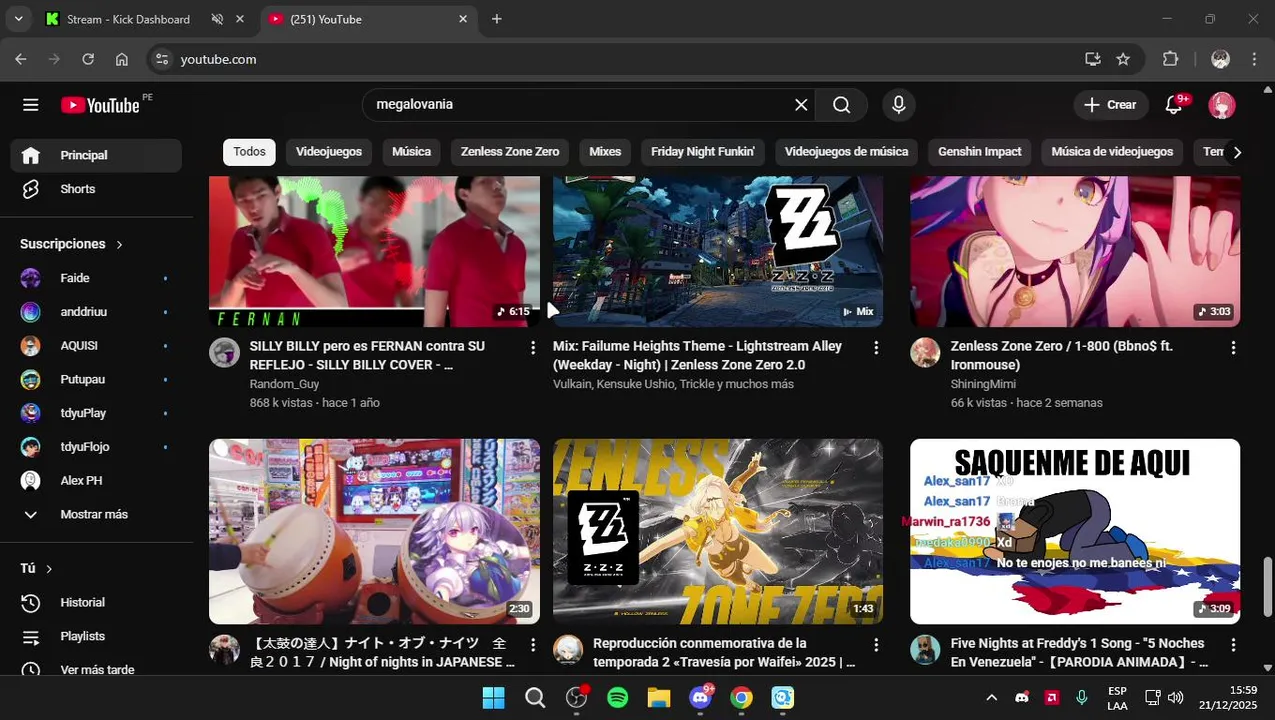Viewport: 1275px width, 720px height.
Task: Select the Todos filter chip
Action: coord(249,152)
